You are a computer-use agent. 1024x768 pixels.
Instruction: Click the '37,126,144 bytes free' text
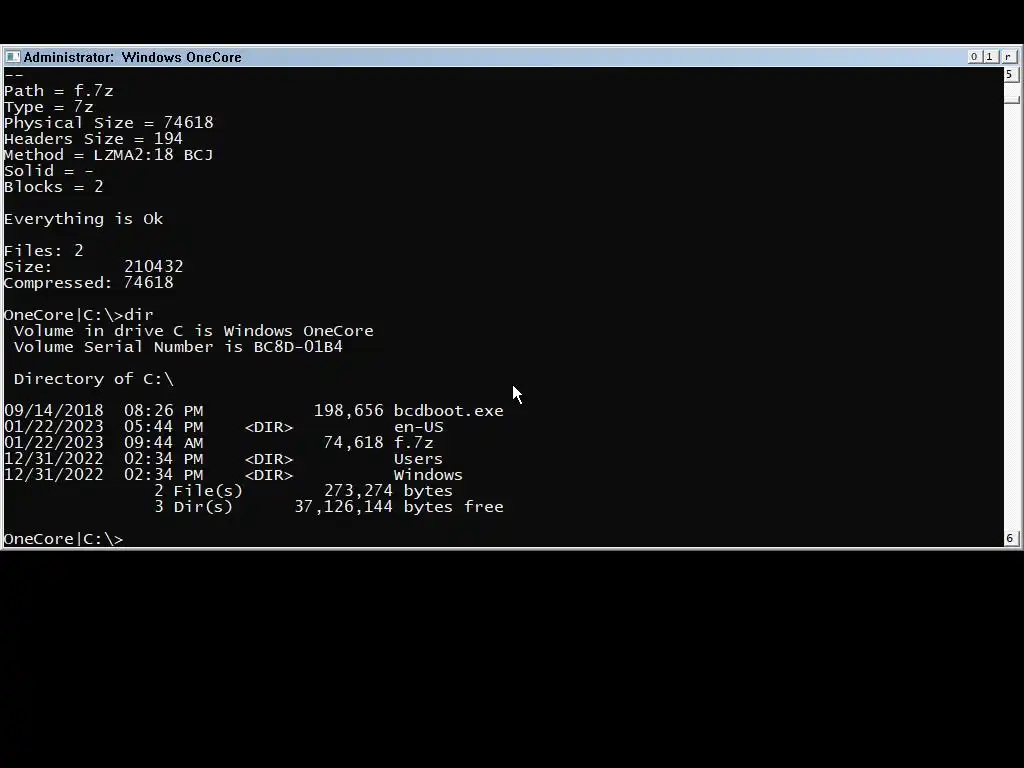tap(398, 507)
